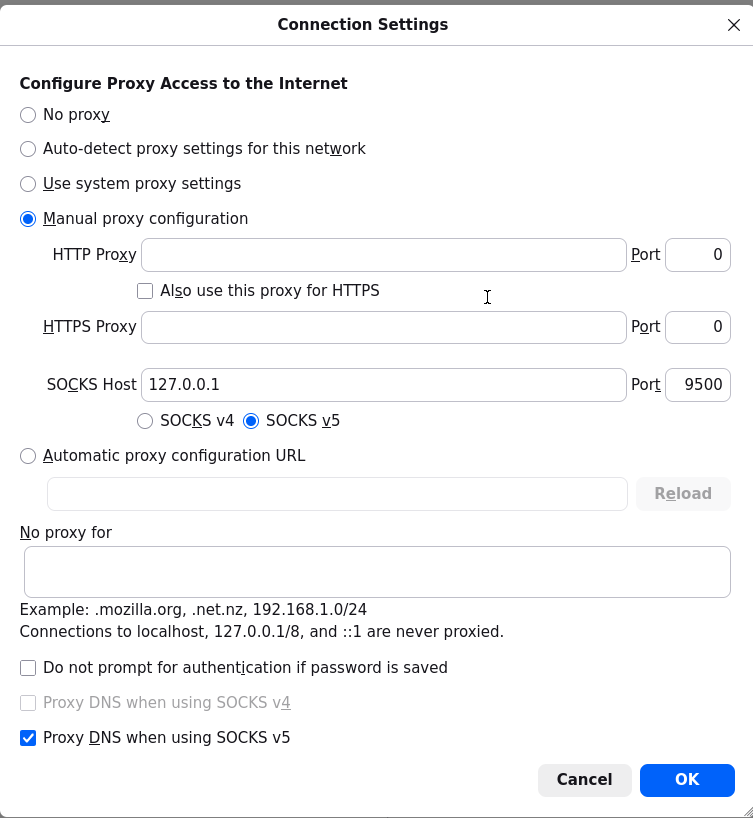Confirm settings with the OK button
753x818 pixels.
[687, 780]
